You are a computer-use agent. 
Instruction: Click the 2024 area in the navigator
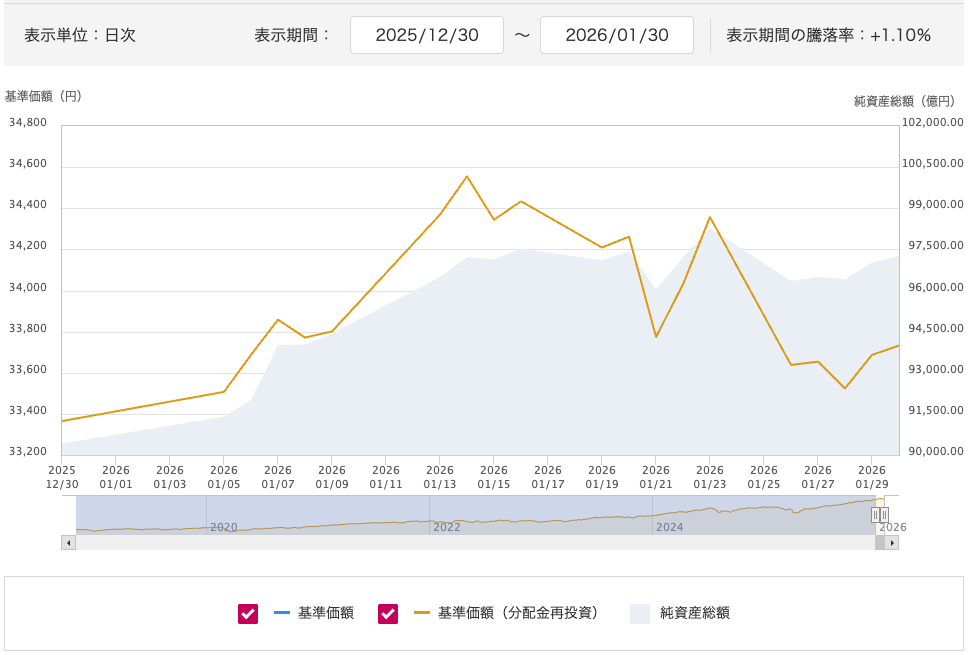click(x=669, y=526)
